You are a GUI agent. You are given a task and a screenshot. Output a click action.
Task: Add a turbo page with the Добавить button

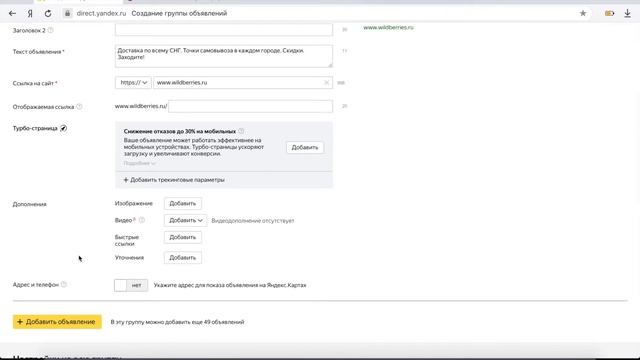pyautogui.click(x=304, y=147)
